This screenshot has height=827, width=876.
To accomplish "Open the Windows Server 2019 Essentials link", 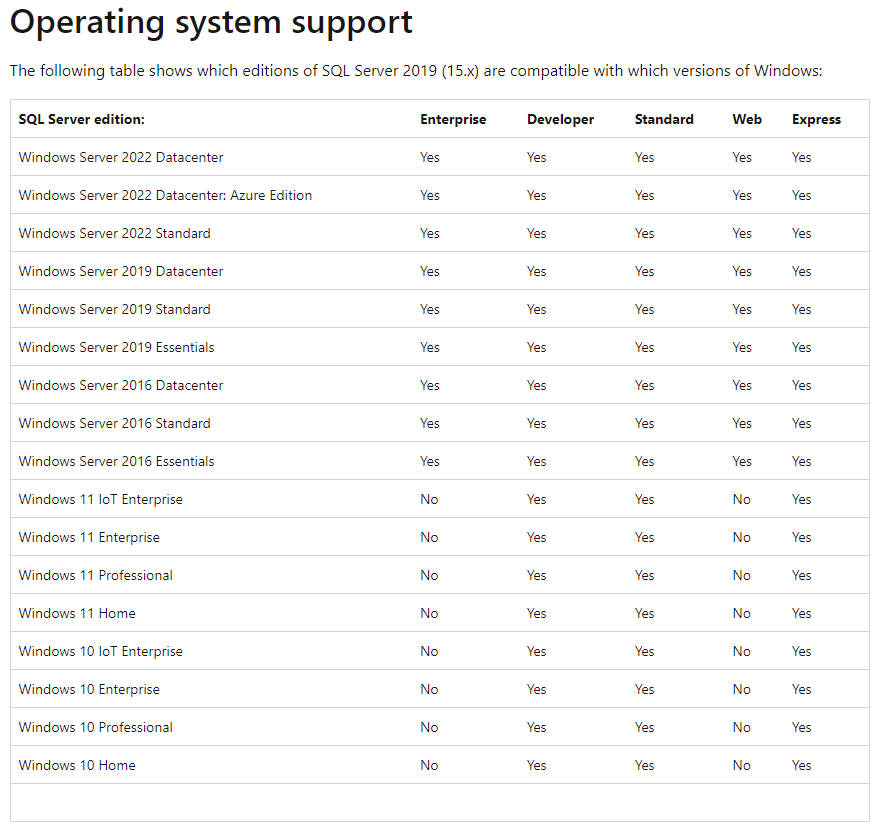I will pyautogui.click(x=115, y=347).
